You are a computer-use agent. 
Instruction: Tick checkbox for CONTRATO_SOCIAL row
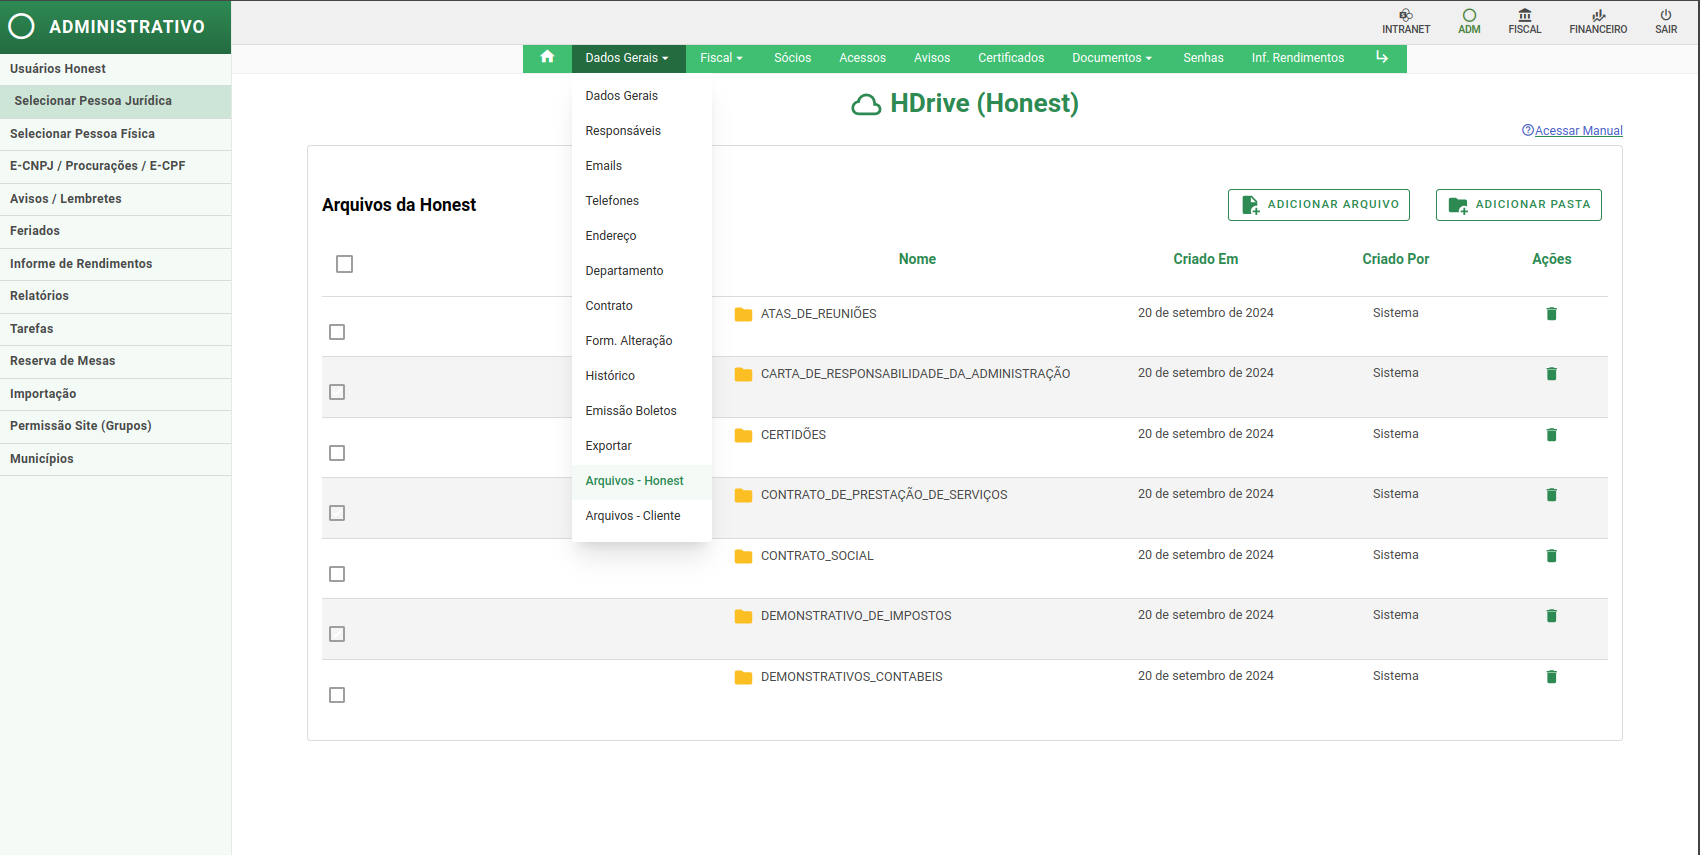[337, 574]
